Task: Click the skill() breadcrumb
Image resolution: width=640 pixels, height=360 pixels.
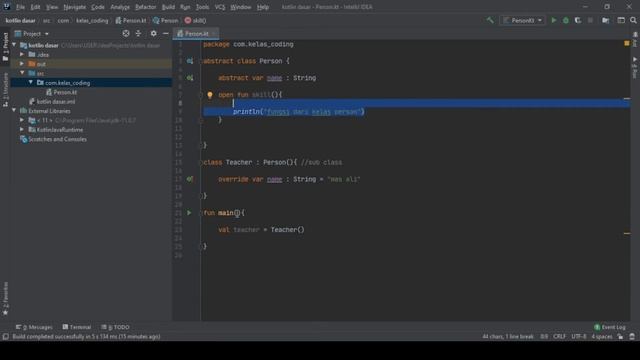Action: click(196, 20)
